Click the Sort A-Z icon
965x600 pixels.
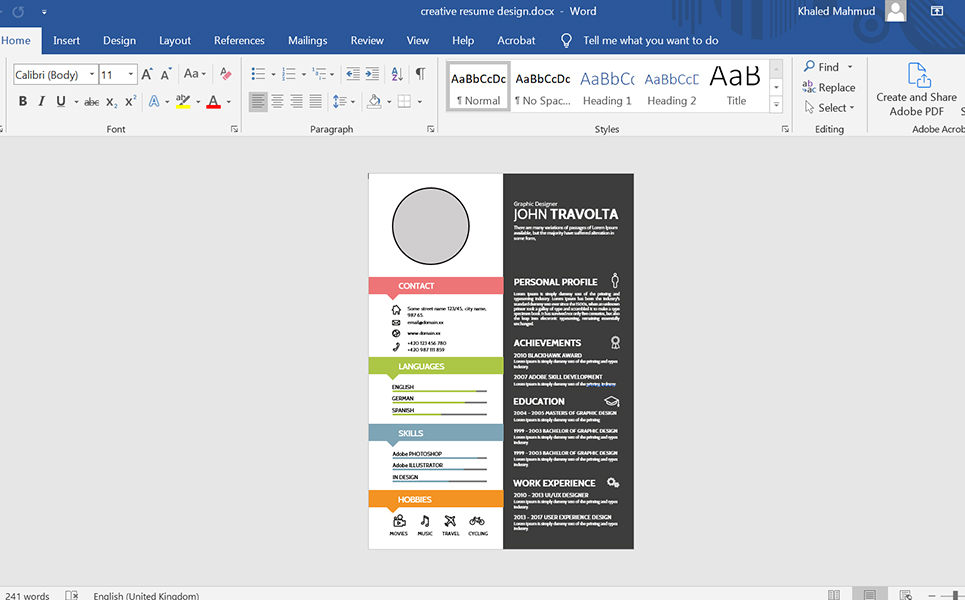(x=397, y=74)
